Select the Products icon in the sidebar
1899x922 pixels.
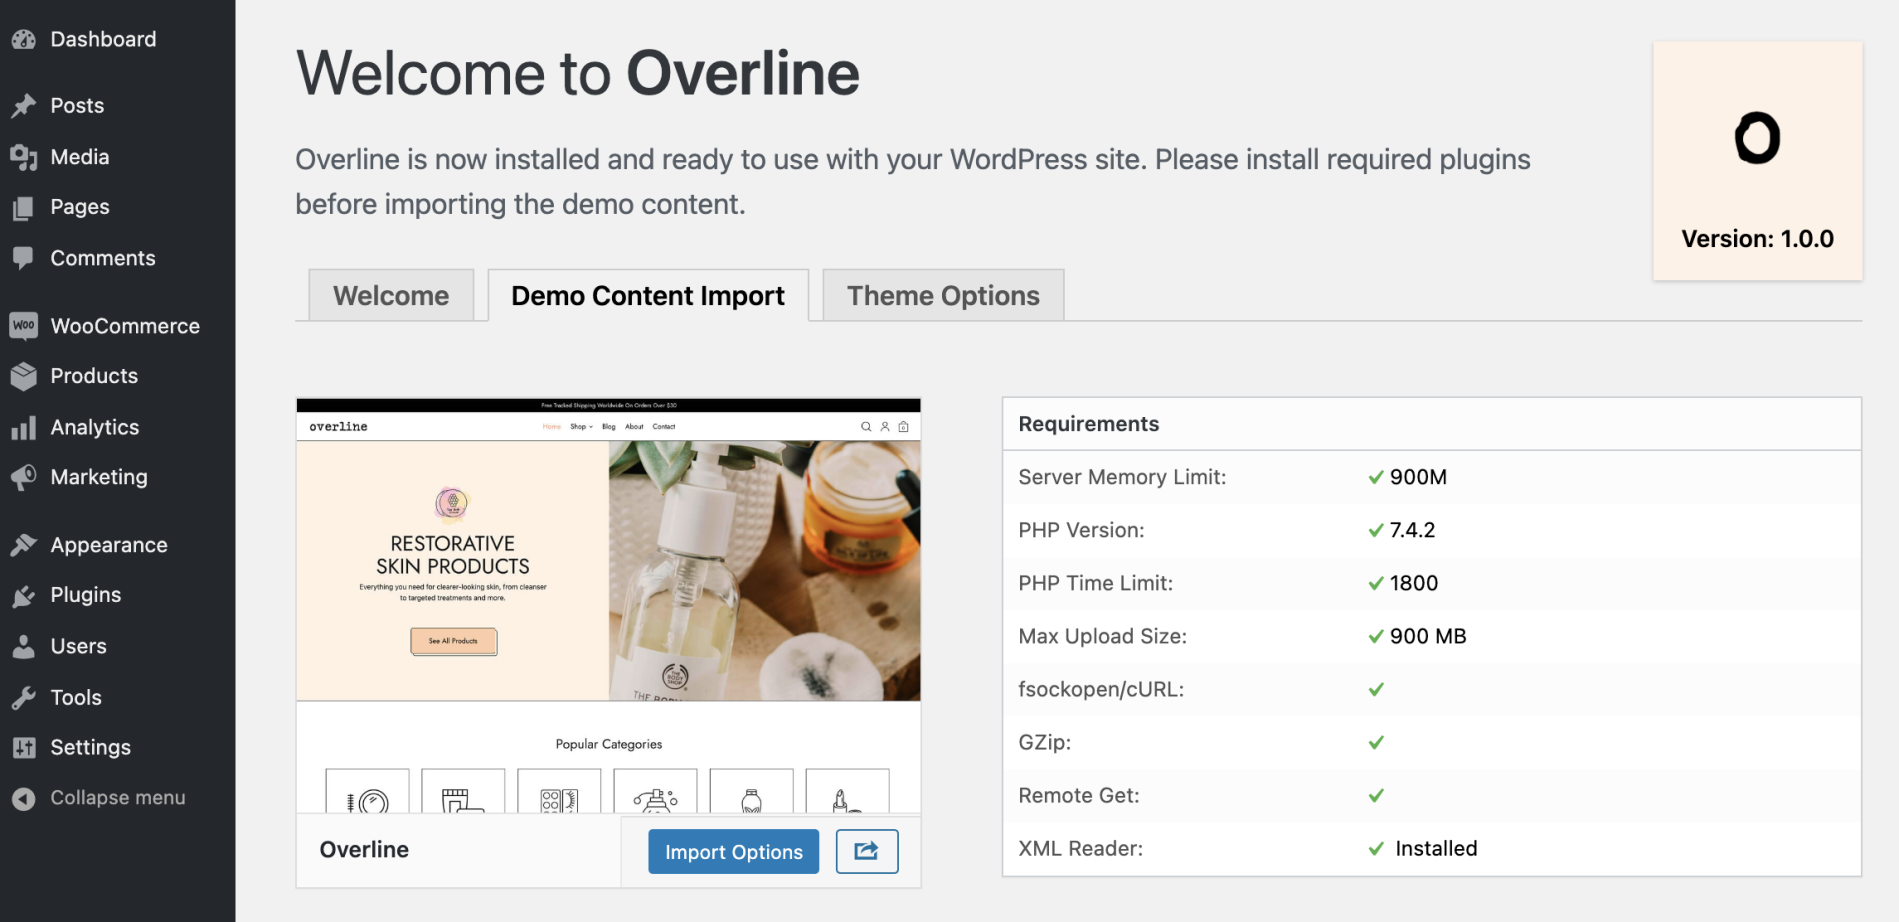24,376
